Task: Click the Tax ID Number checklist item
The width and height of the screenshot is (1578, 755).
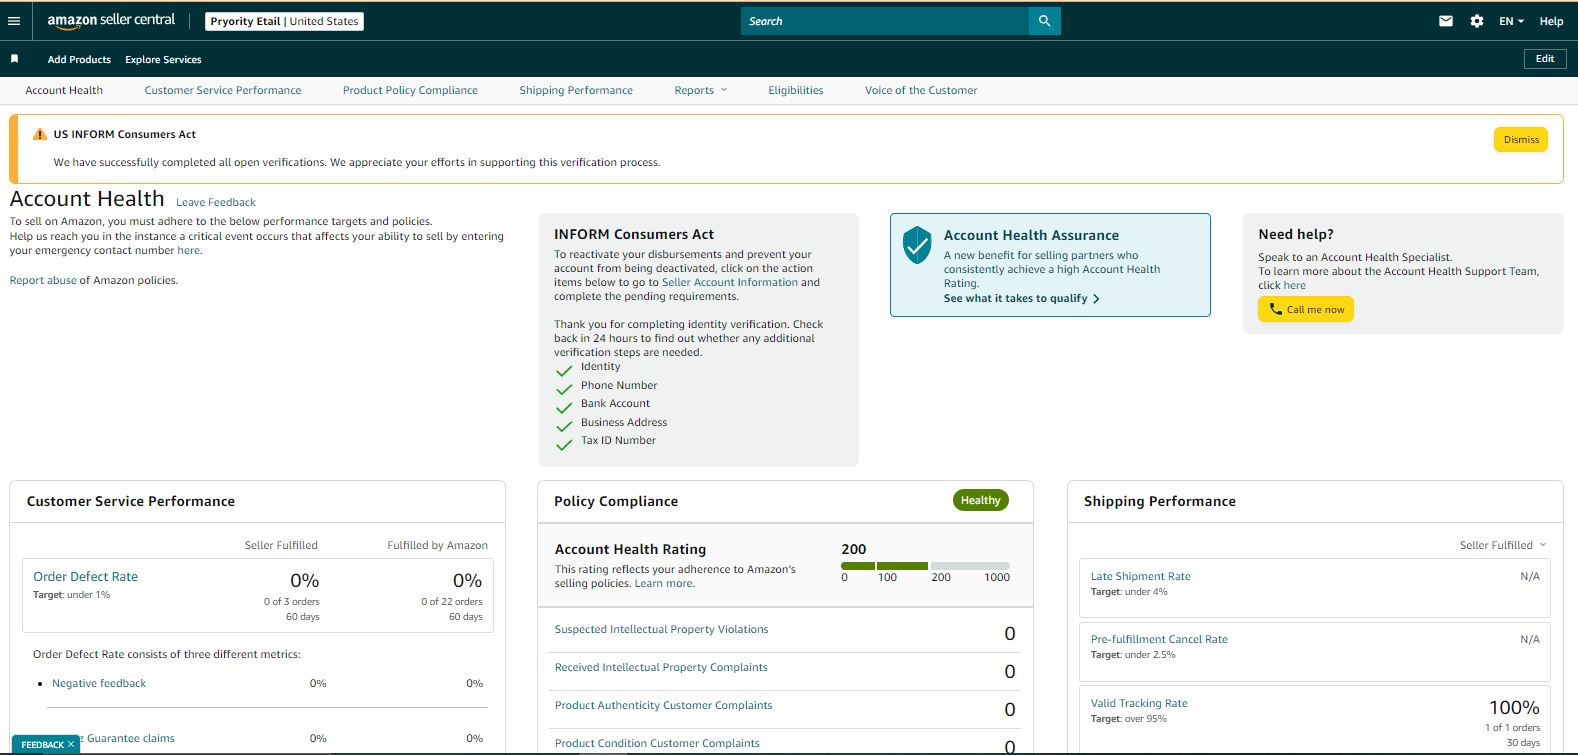Action: pyautogui.click(x=618, y=440)
